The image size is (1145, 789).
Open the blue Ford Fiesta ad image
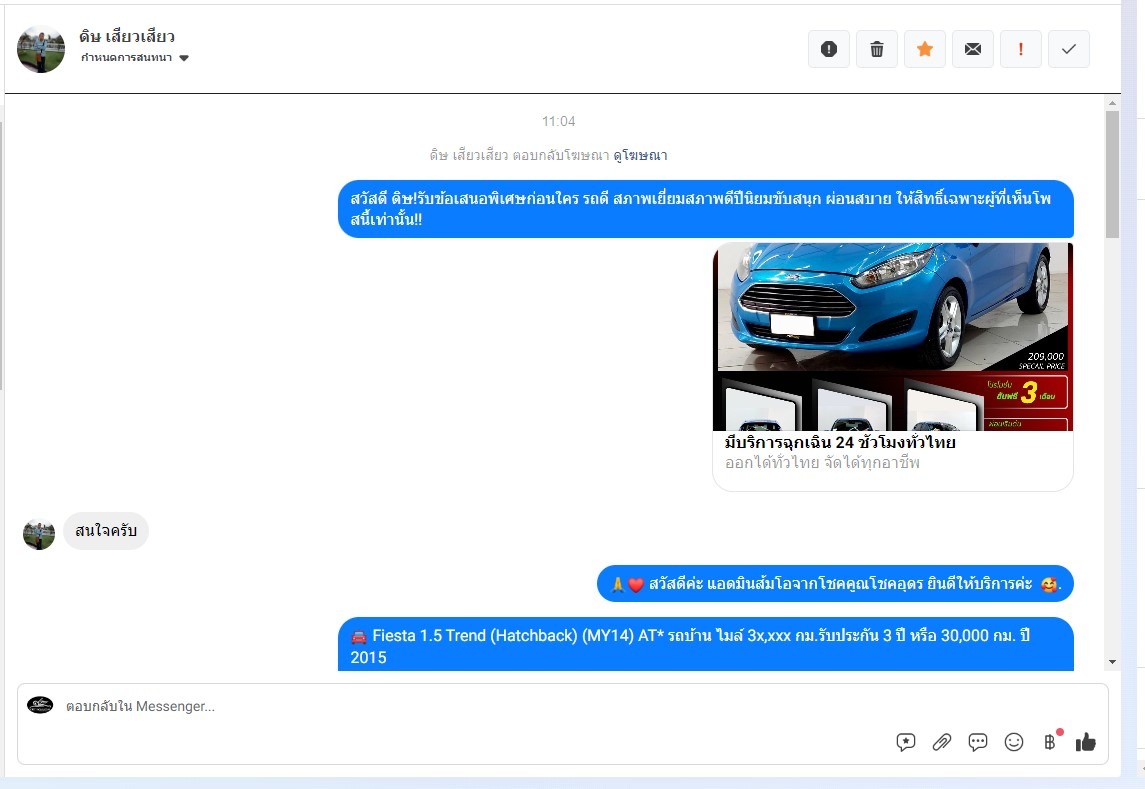coord(893,337)
